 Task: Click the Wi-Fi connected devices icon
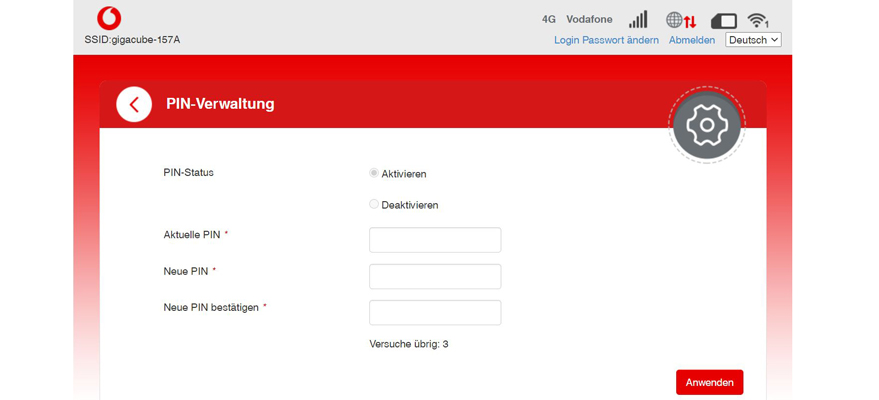tap(758, 20)
